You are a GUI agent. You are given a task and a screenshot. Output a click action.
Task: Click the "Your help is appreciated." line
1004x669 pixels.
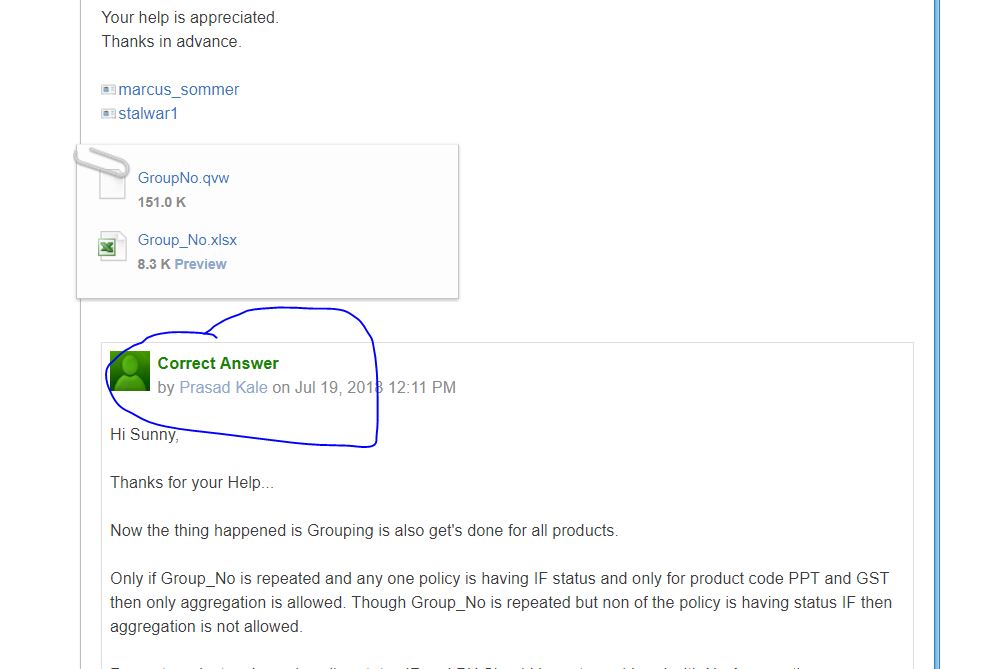(190, 18)
